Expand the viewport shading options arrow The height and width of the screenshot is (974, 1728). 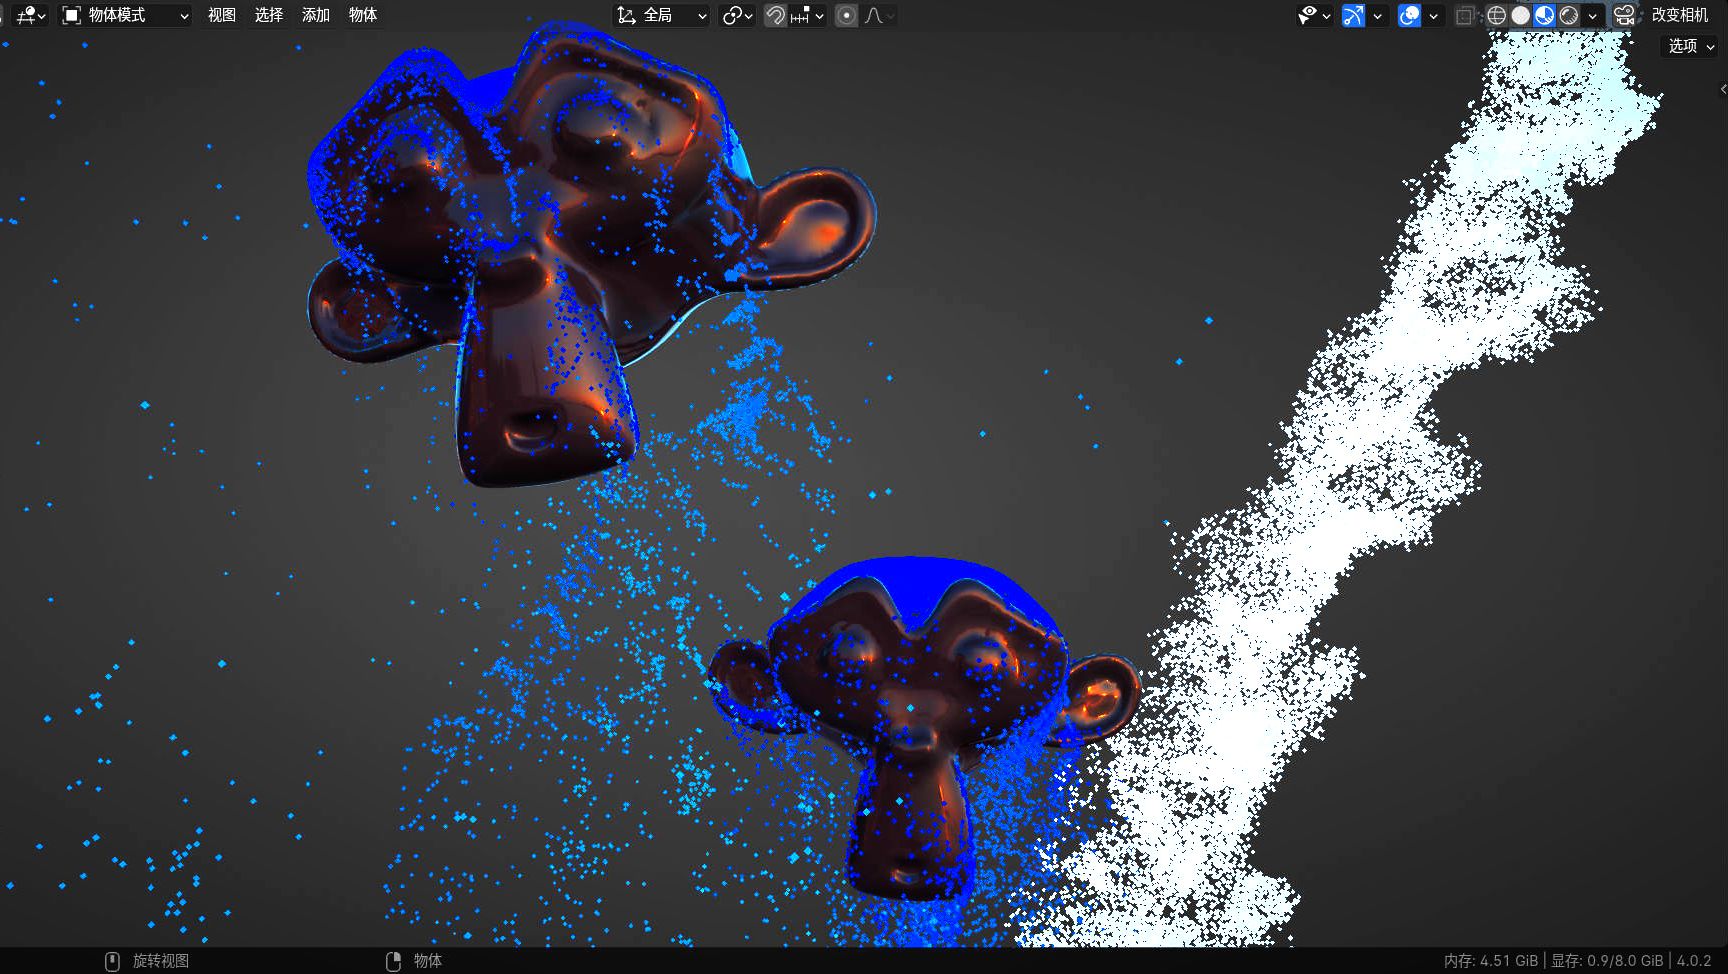[x=1592, y=15]
